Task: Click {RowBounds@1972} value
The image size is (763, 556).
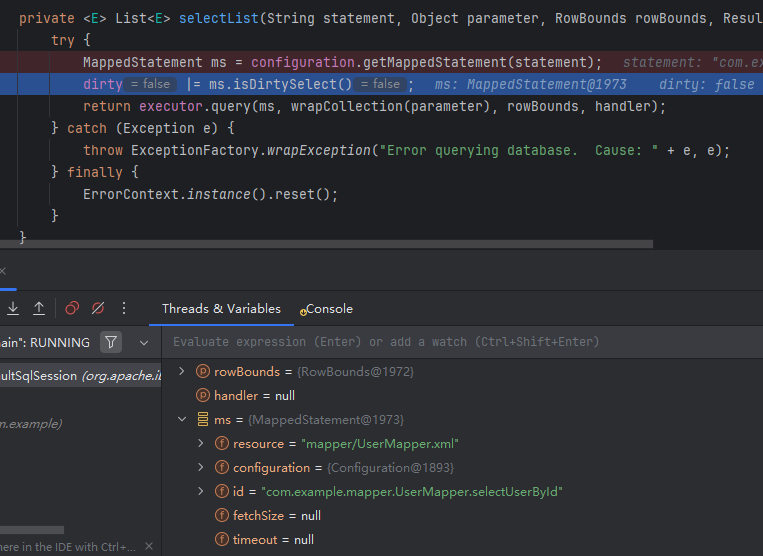Action: tap(355, 372)
